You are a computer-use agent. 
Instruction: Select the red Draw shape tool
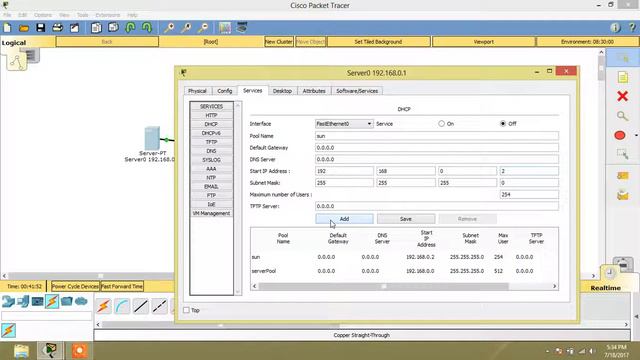click(620, 135)
